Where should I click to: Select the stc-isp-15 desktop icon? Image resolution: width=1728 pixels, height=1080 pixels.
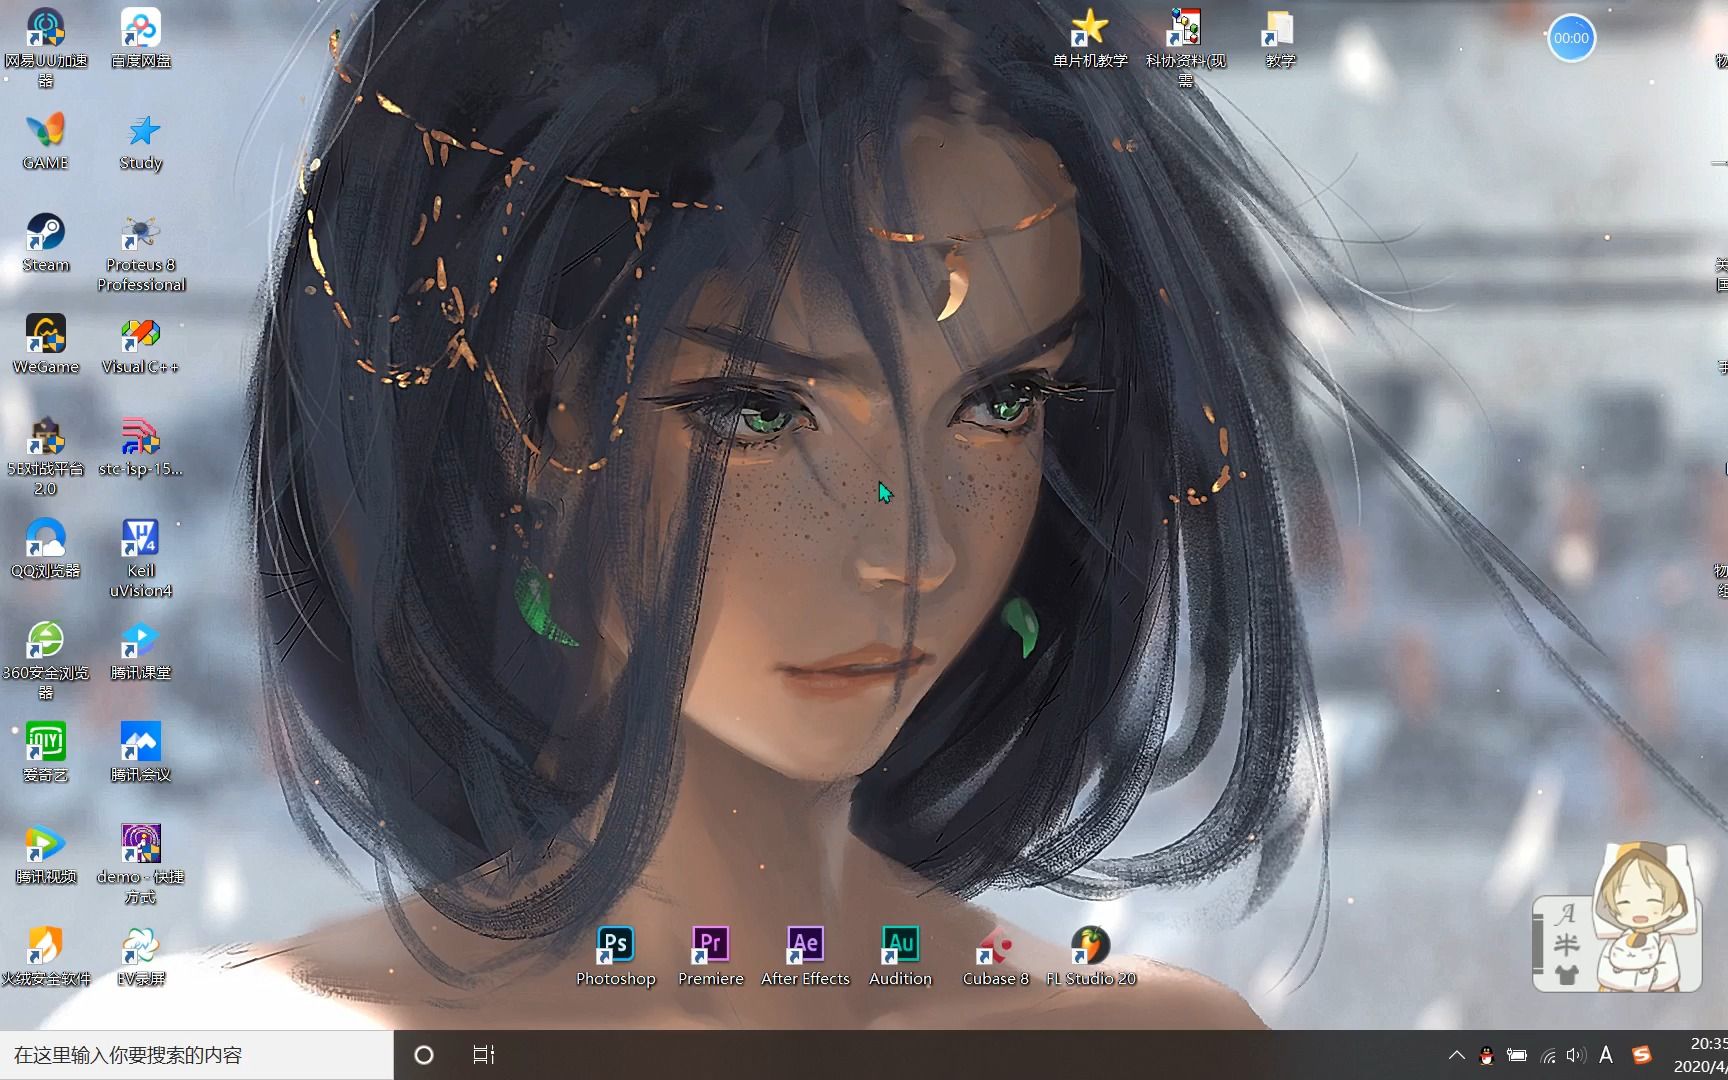(141, 447)
